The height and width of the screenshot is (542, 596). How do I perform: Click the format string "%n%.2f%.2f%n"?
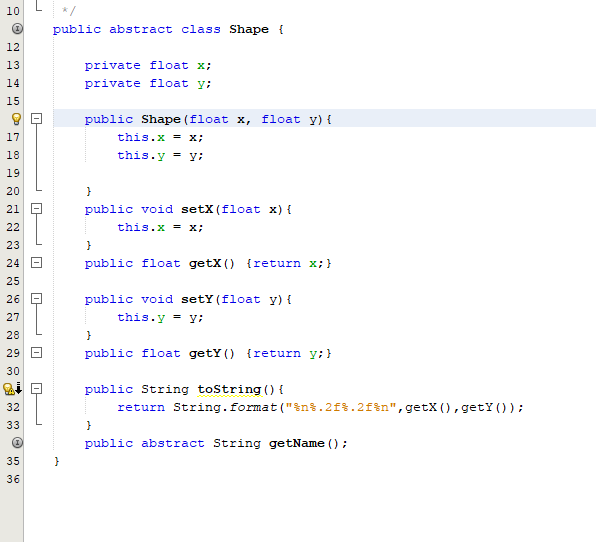(x=341, y=407)
